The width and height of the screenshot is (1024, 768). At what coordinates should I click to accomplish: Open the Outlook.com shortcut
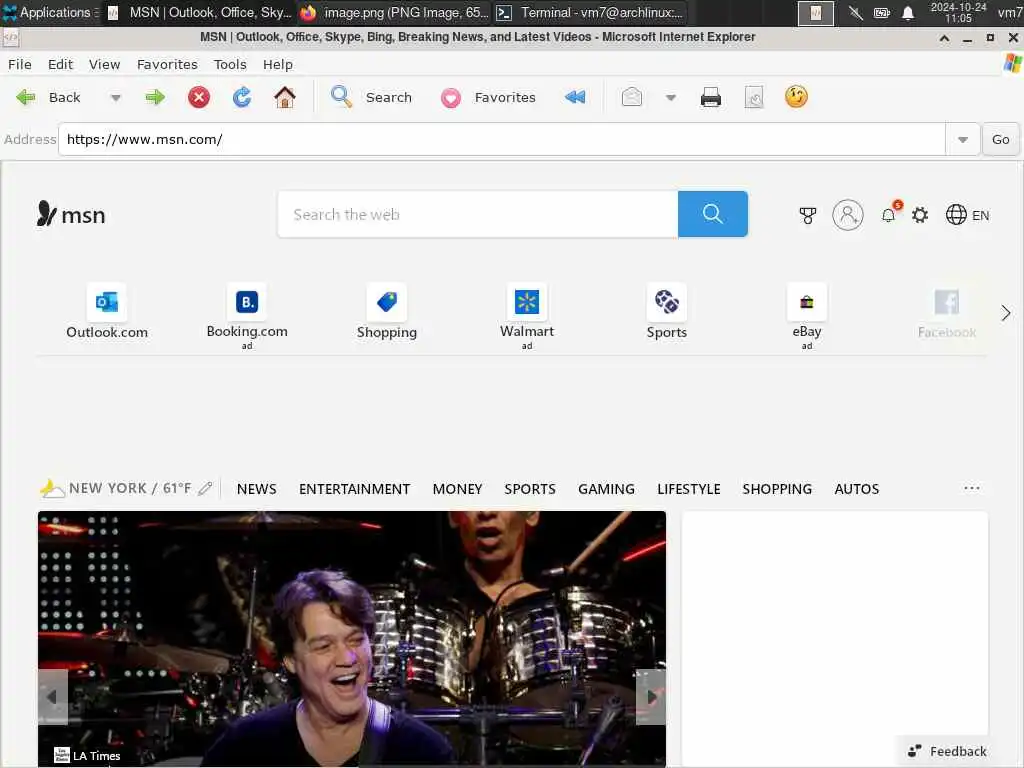tap(107, 312)
